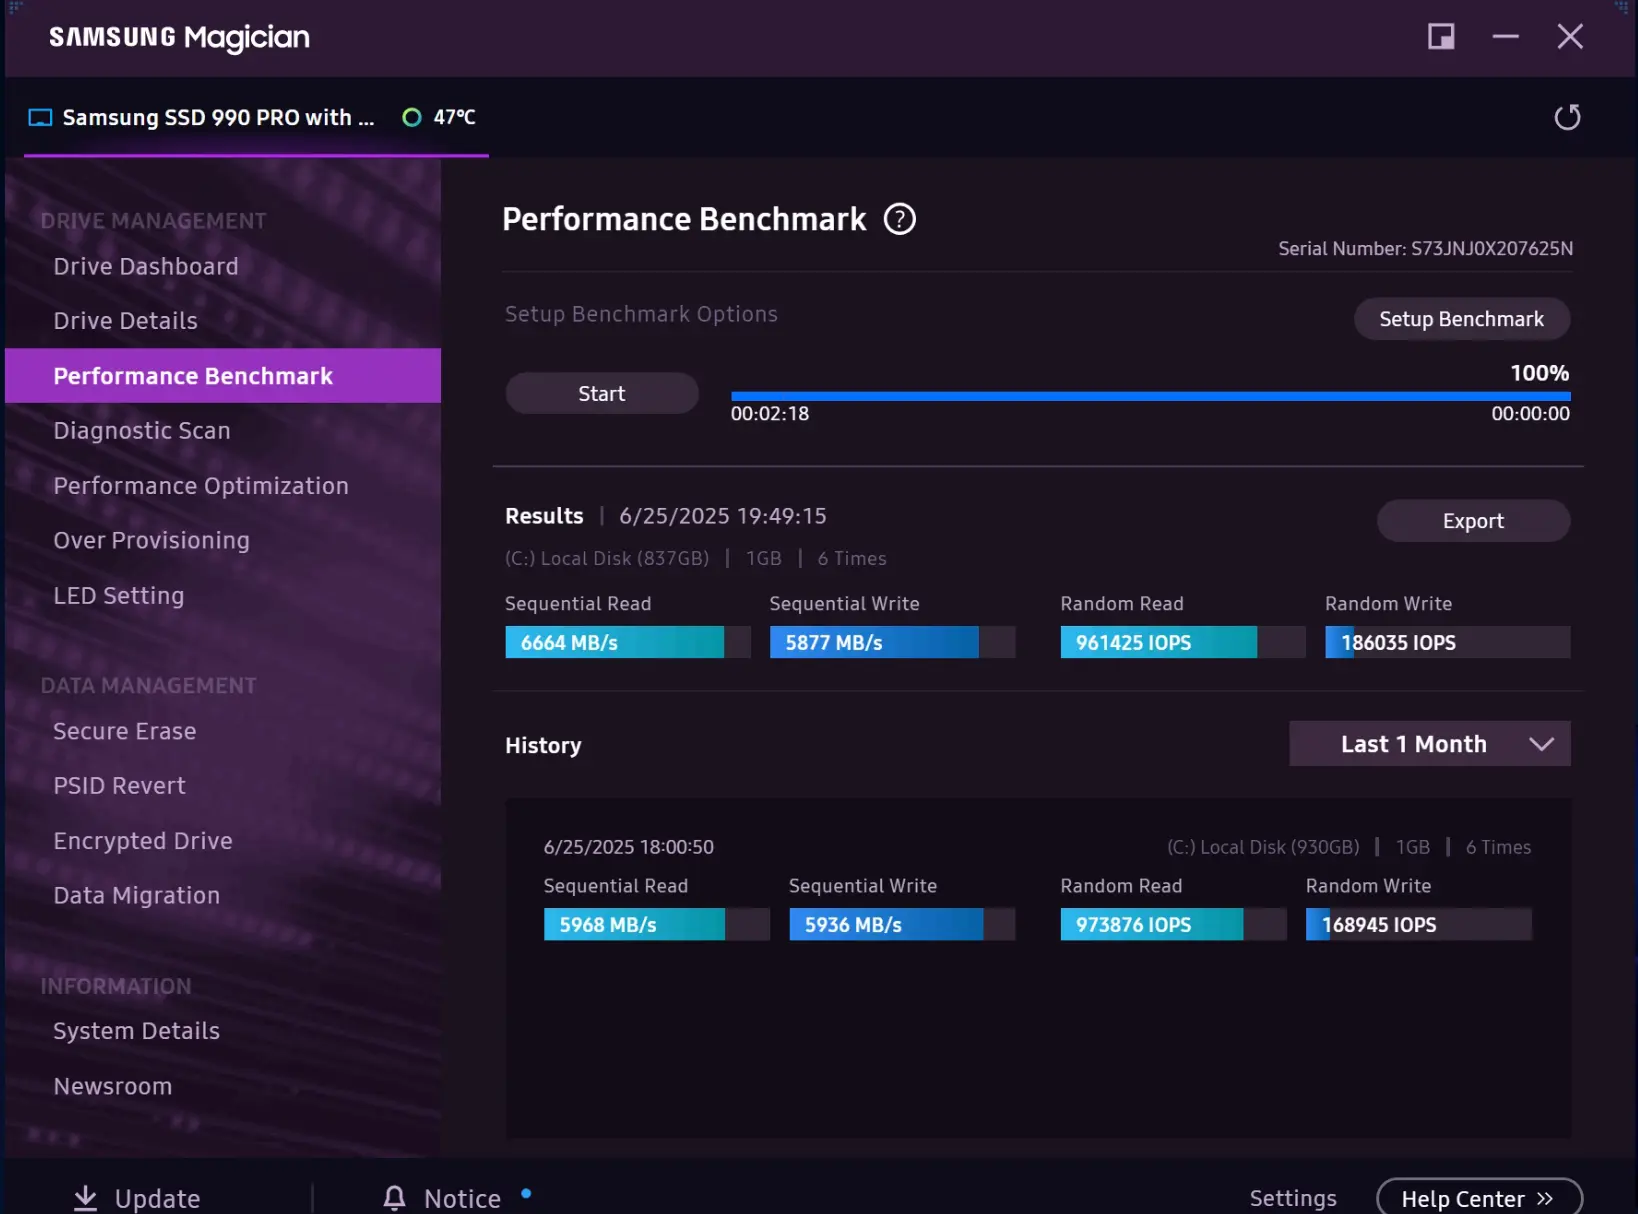The image size is (1638, 1214).
Task: Click the (C:) Local Disk (930GB) history text
Action: pyautogui.click(x=1263, y=847)
